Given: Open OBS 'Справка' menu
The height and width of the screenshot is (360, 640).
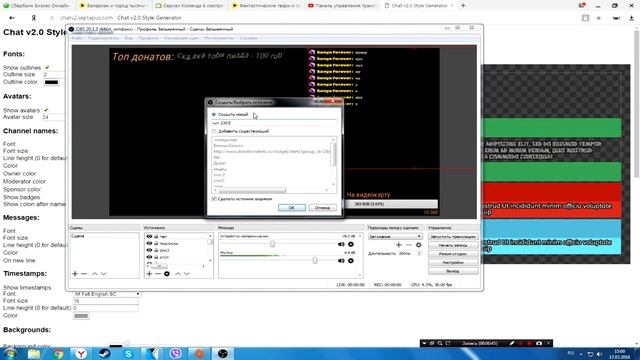Looking at the screenshot, I should tap(249, 38).
